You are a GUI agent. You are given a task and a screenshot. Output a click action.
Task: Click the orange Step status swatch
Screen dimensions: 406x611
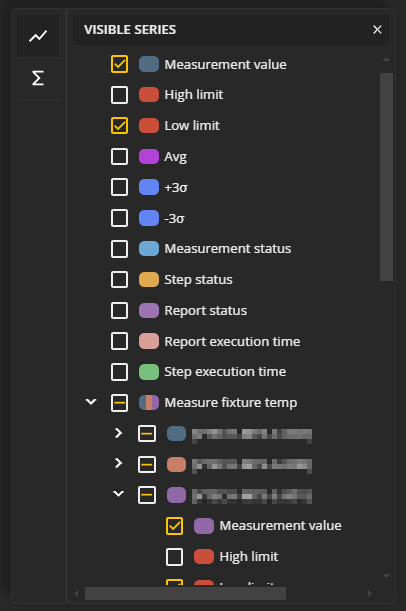(x=149, y=280)
